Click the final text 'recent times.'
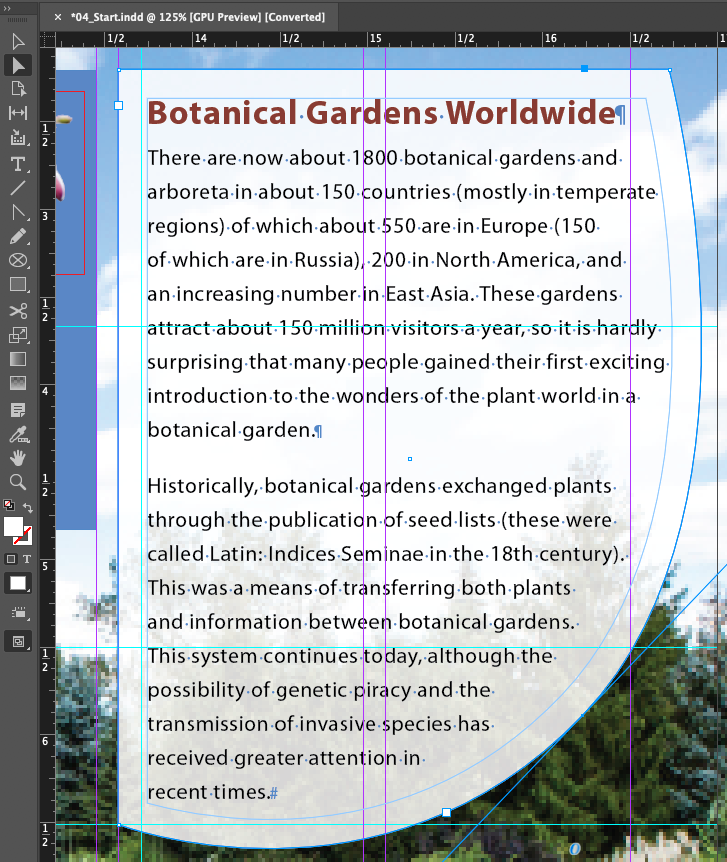 pyautogui.click(x=207, y=792)
